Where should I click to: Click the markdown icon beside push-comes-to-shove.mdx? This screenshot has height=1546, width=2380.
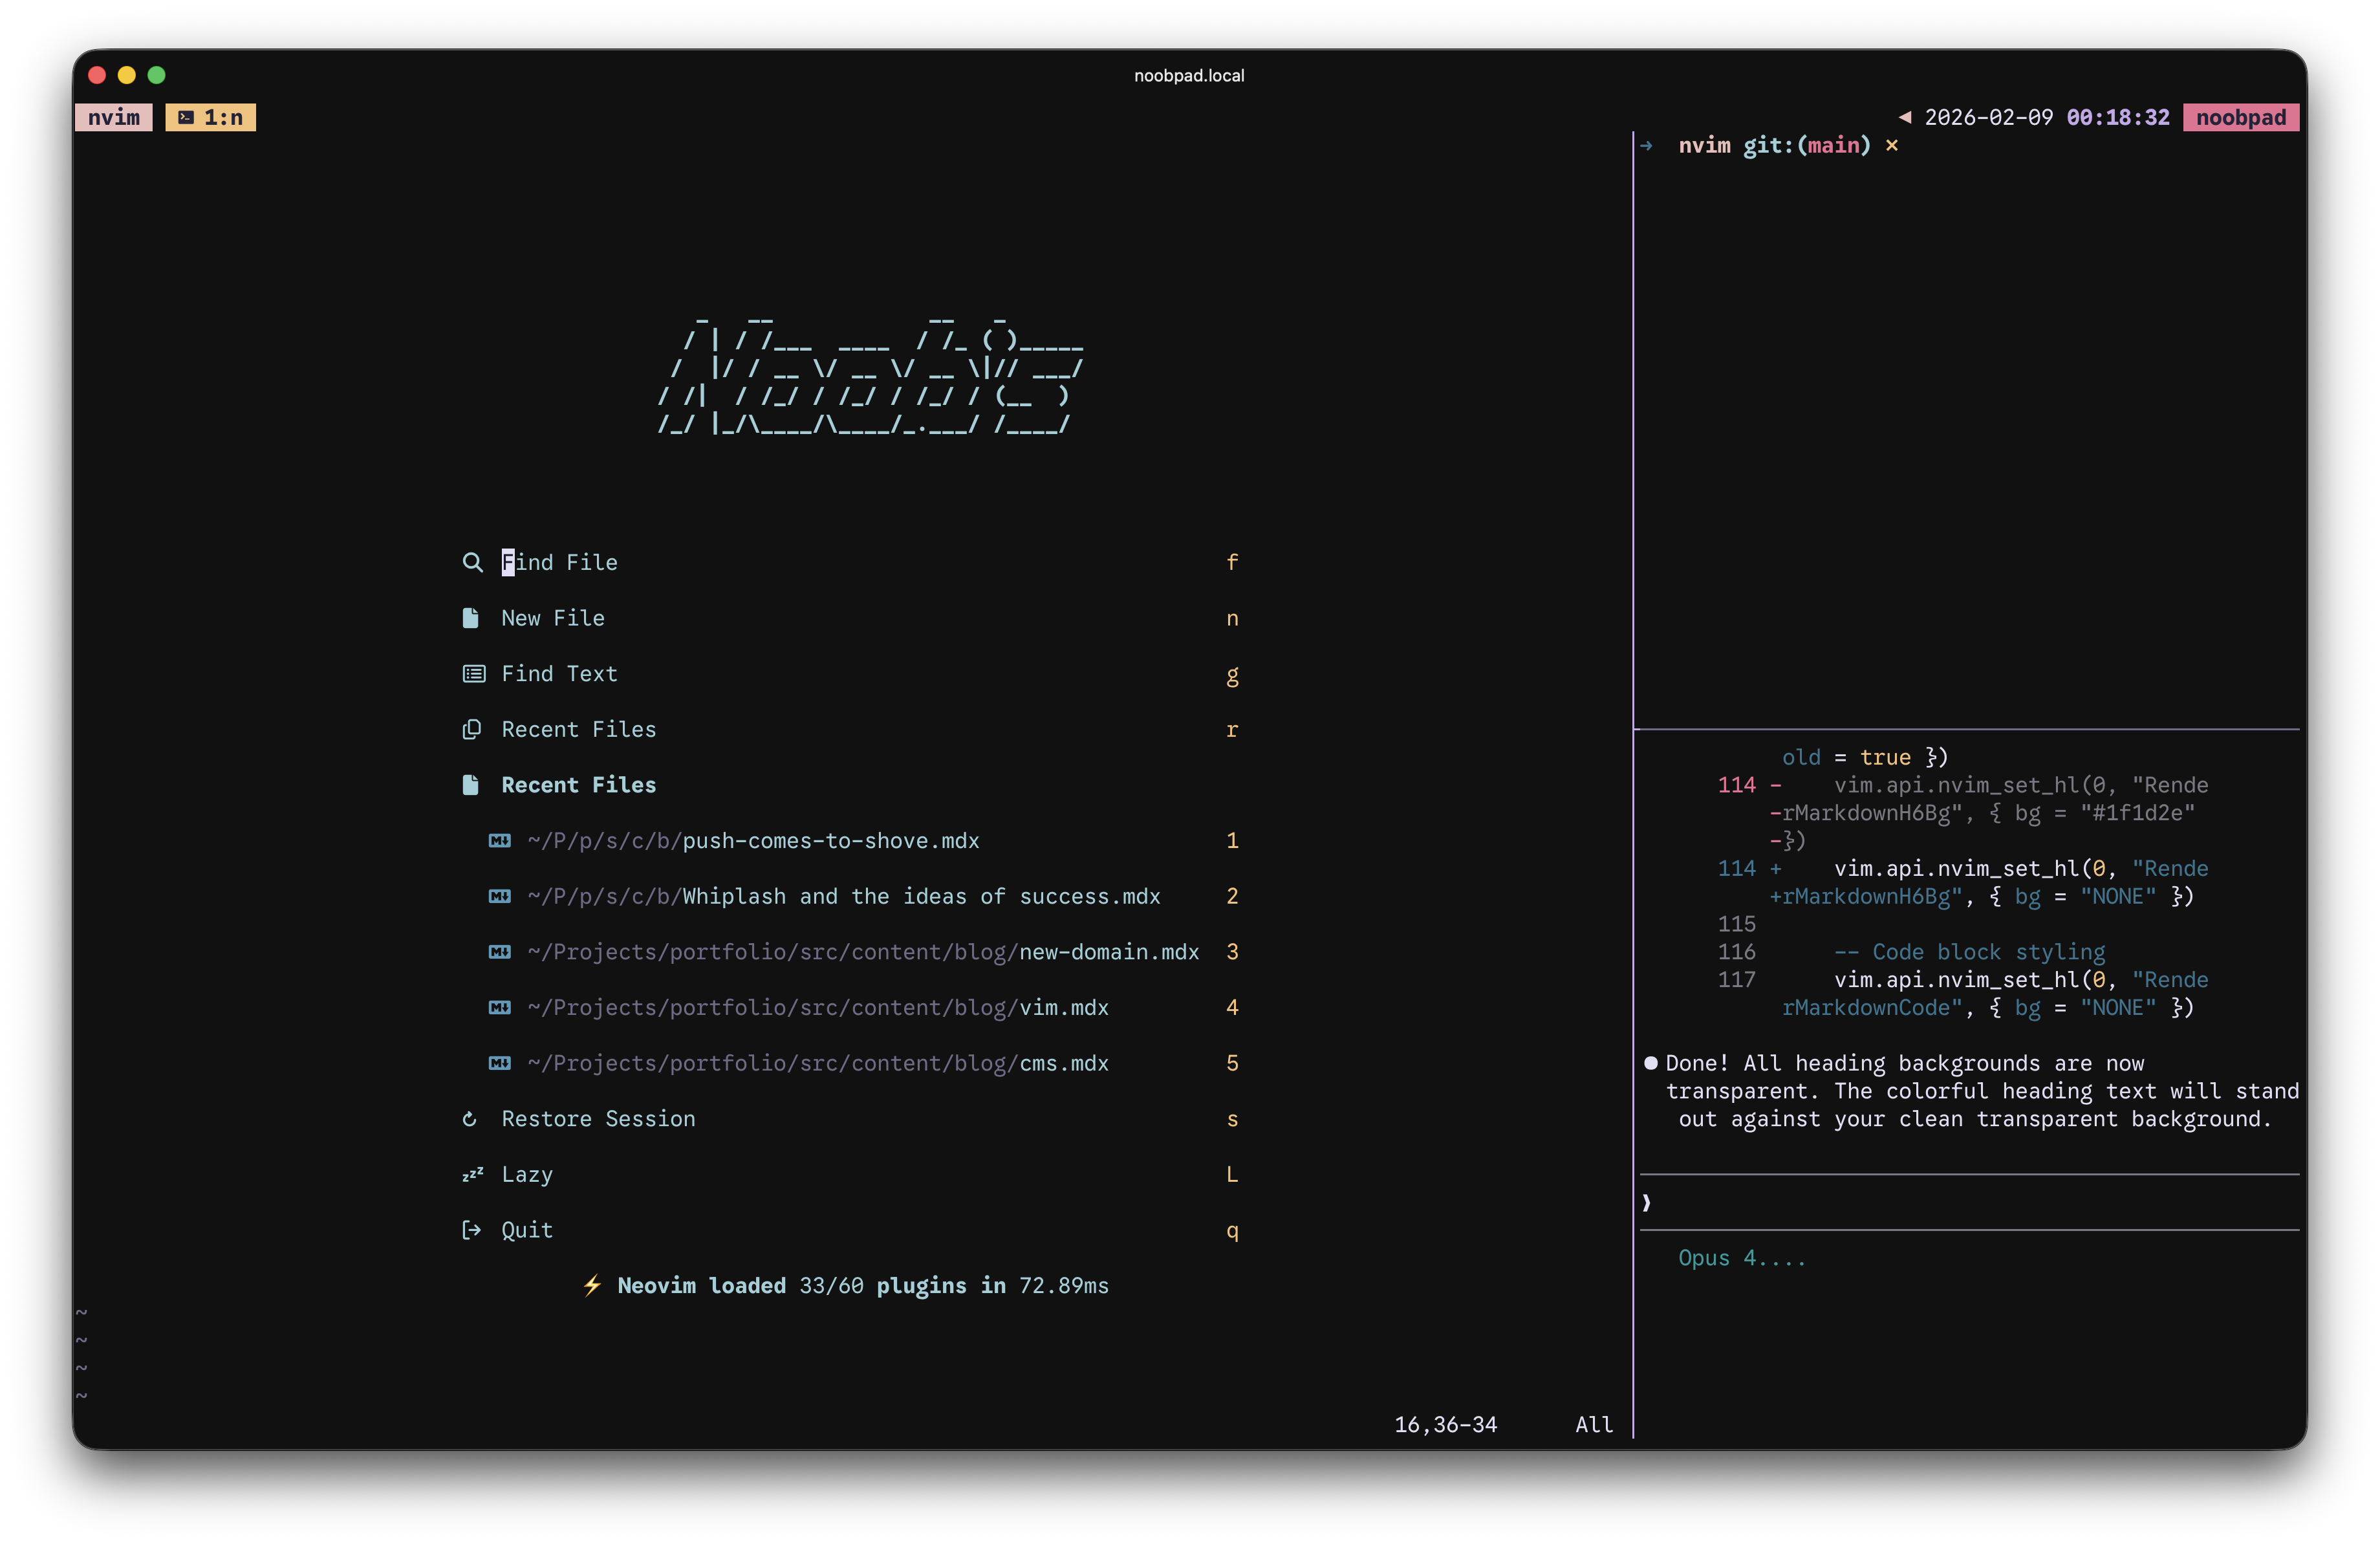[x=499, y=841]
